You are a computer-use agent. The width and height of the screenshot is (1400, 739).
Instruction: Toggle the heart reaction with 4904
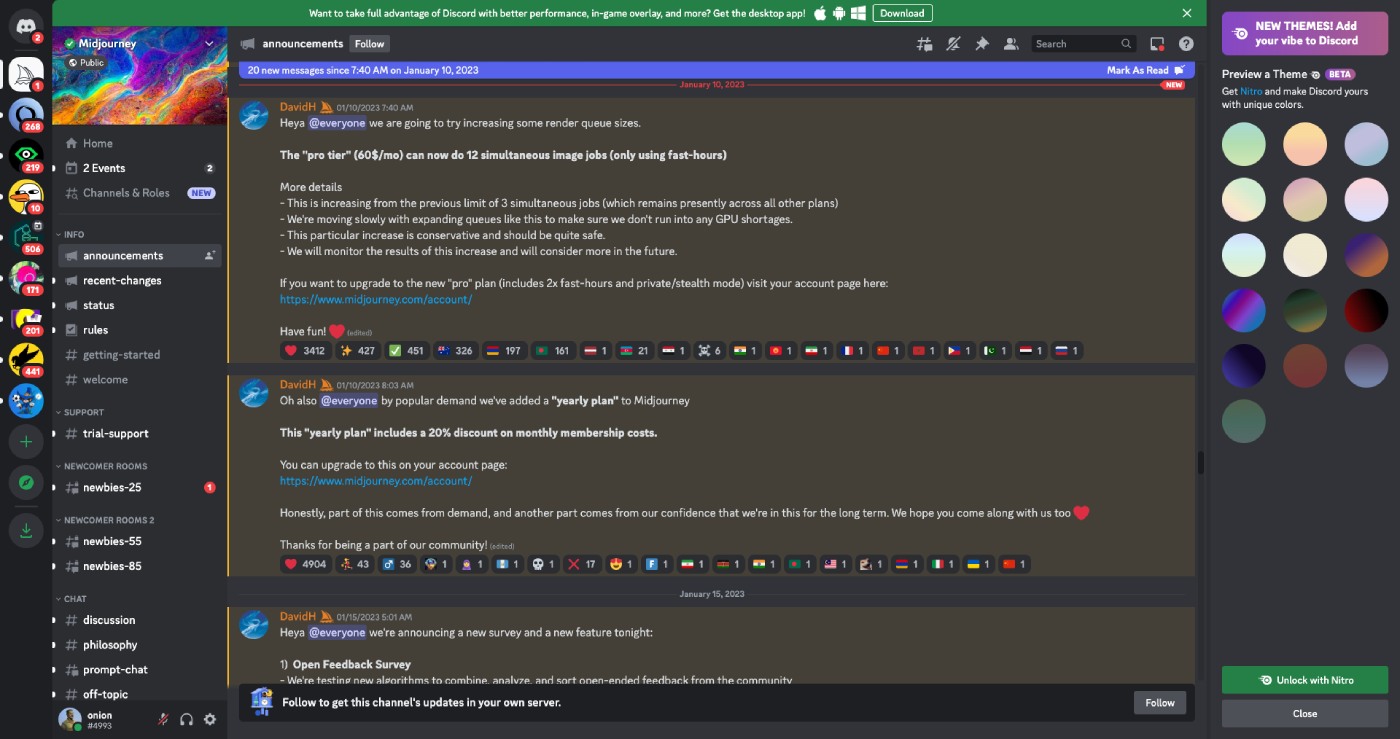pyautogui.click(x=305, y=564)
